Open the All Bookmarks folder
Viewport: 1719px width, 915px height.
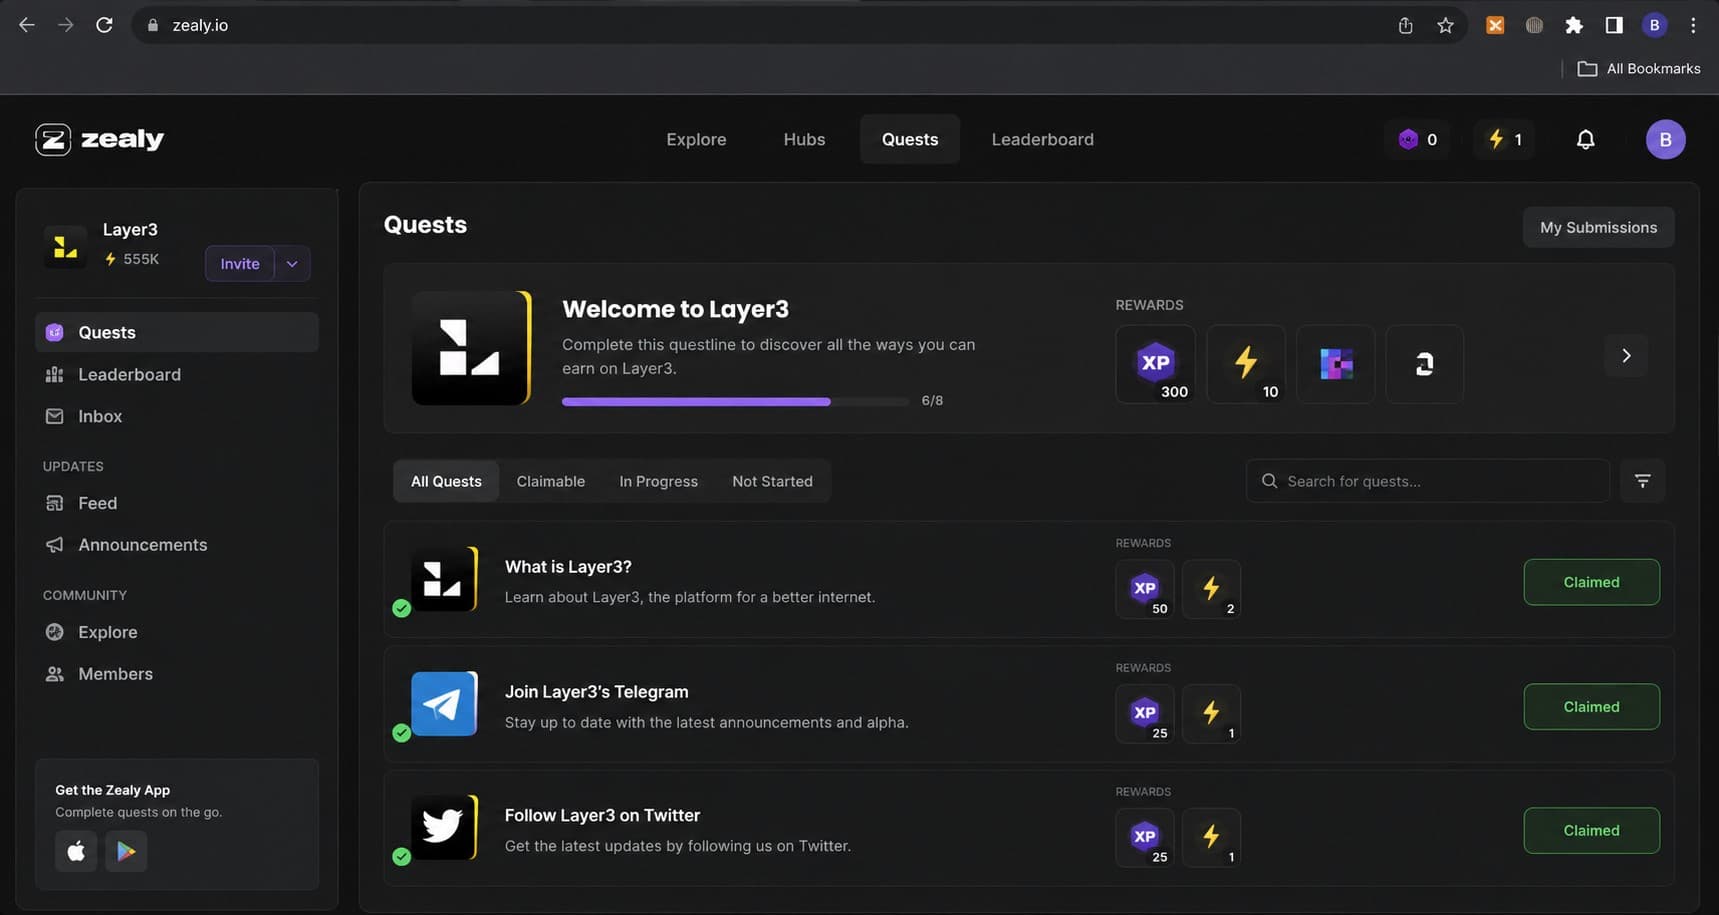pos(1639,68)
